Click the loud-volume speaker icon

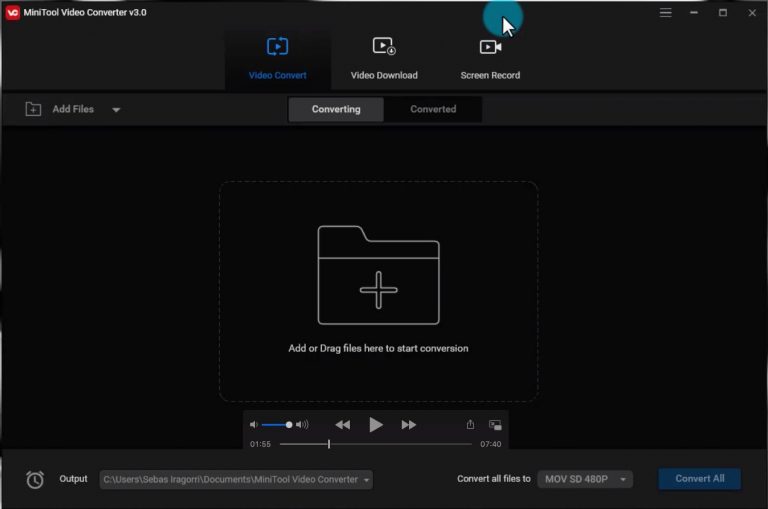click(x=302, y=425)
